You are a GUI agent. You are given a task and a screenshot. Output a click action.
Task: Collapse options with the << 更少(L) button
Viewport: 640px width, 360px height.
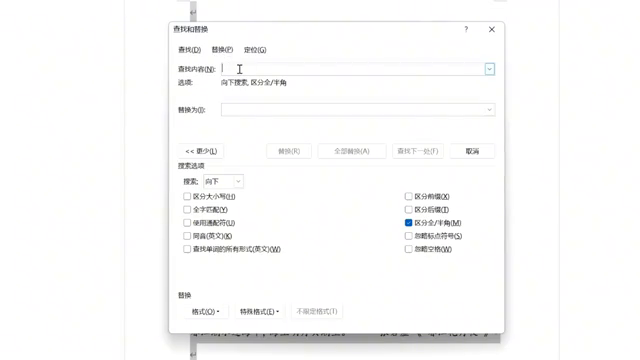(x=201, y=151)
